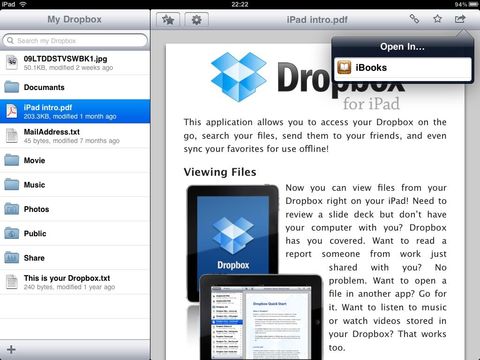
Task: Copy link using the chain icon
Action: [414, 19]
